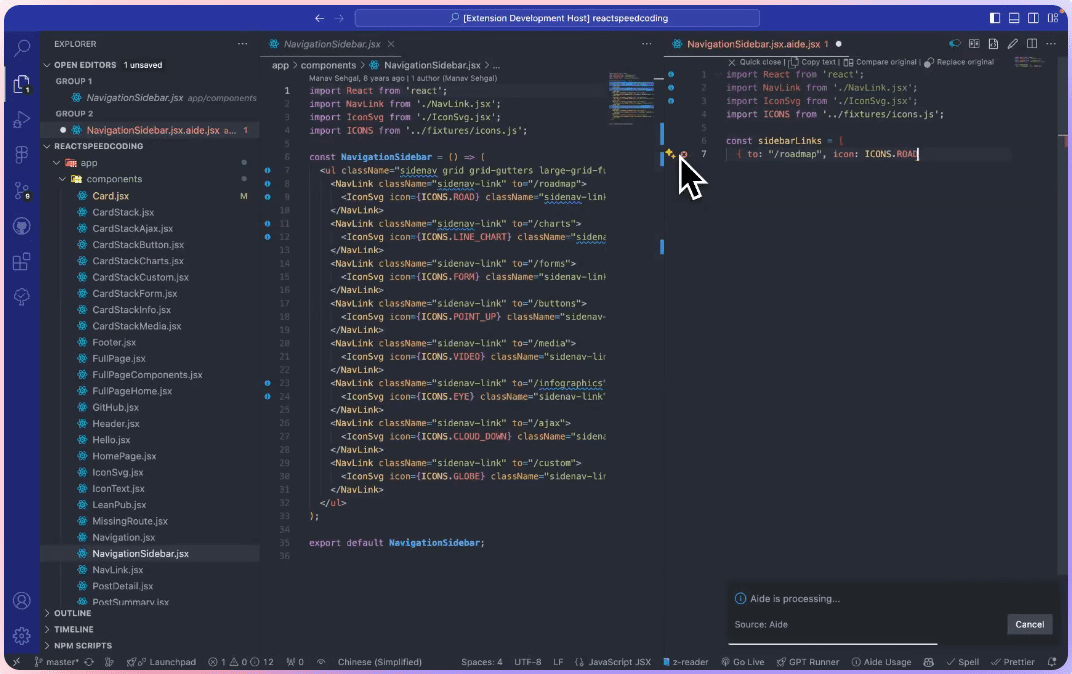Click the sync changes icon in status bar
1072x674 pixels.
pyautogui.click(x=89, y=662)
